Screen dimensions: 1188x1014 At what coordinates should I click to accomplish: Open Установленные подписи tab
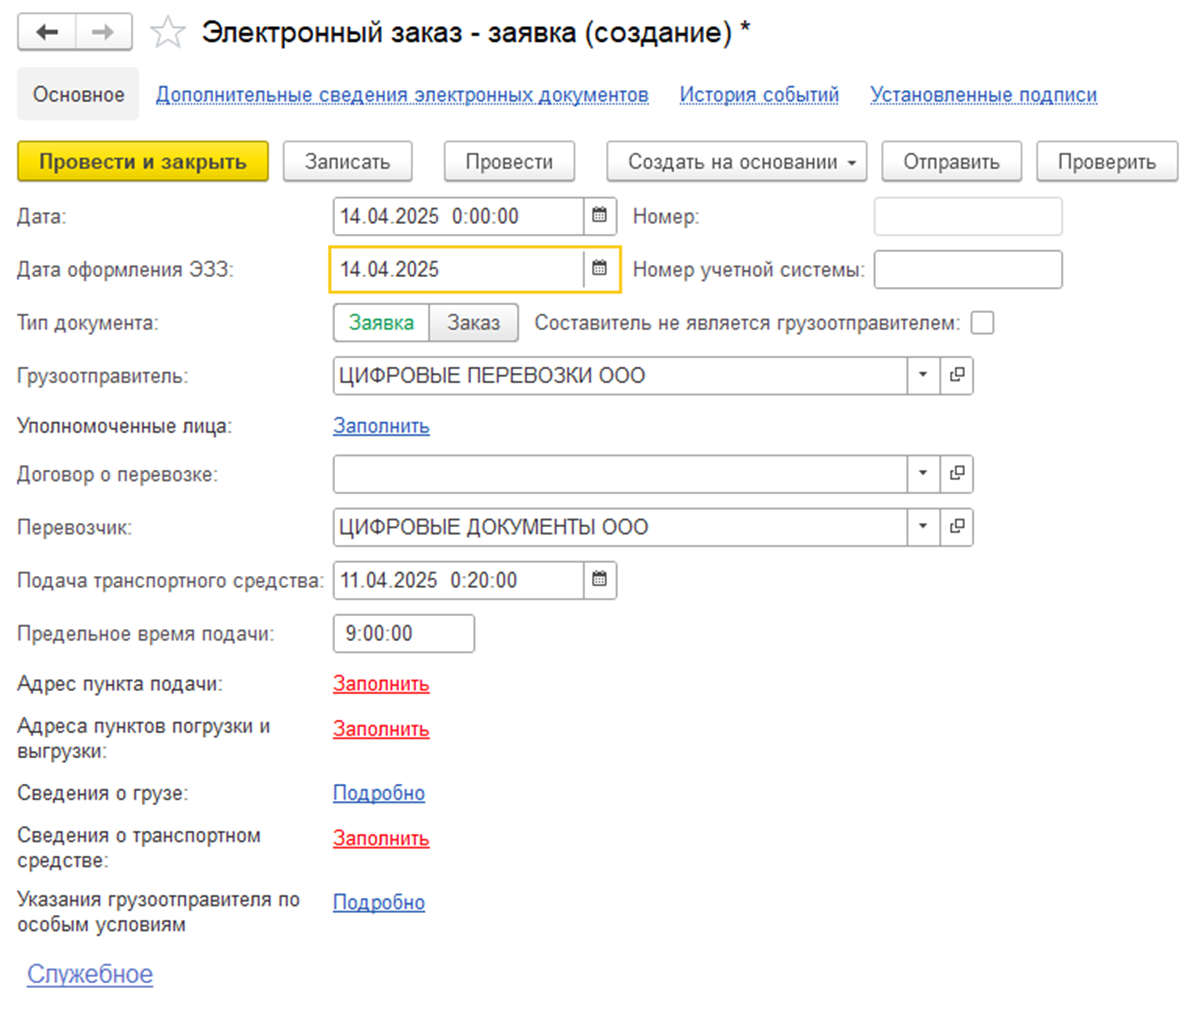tap(983, 95)
